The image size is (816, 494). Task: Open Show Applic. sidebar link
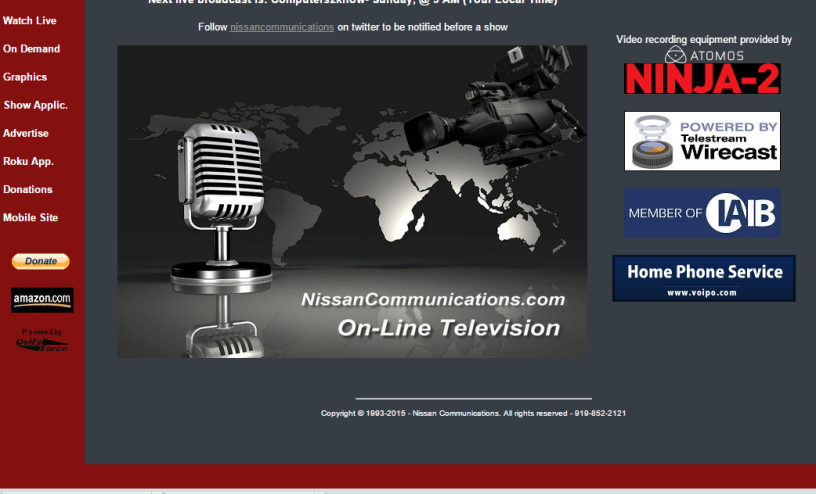(x=36, y=105)
